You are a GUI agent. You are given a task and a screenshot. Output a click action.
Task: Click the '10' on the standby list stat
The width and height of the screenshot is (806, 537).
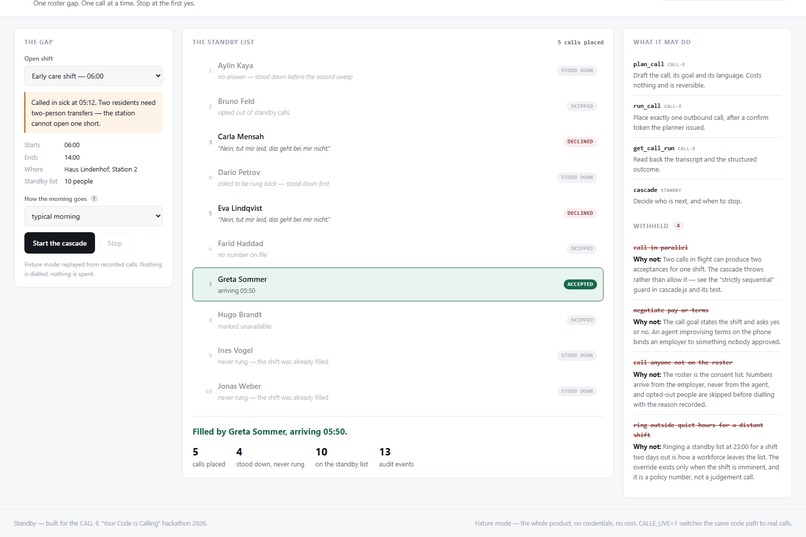coord(341,457)
